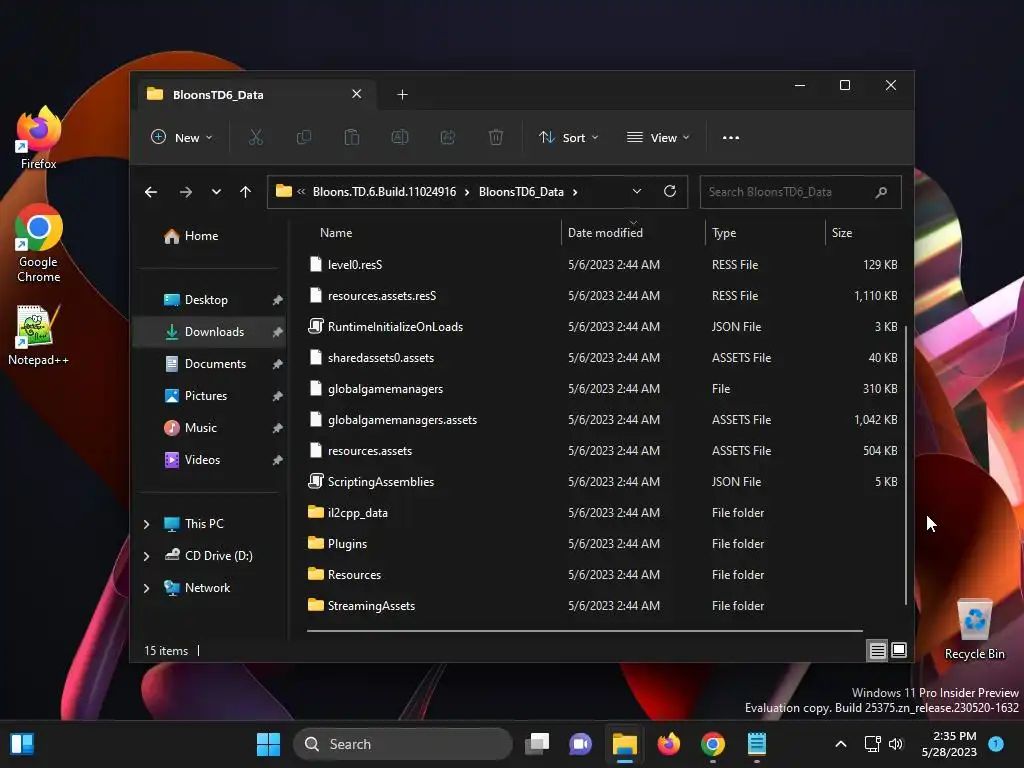Viewport: 1024px width, 768px height.
Task: Show recent locations dropdown arrow
Action: coord(216,192)
